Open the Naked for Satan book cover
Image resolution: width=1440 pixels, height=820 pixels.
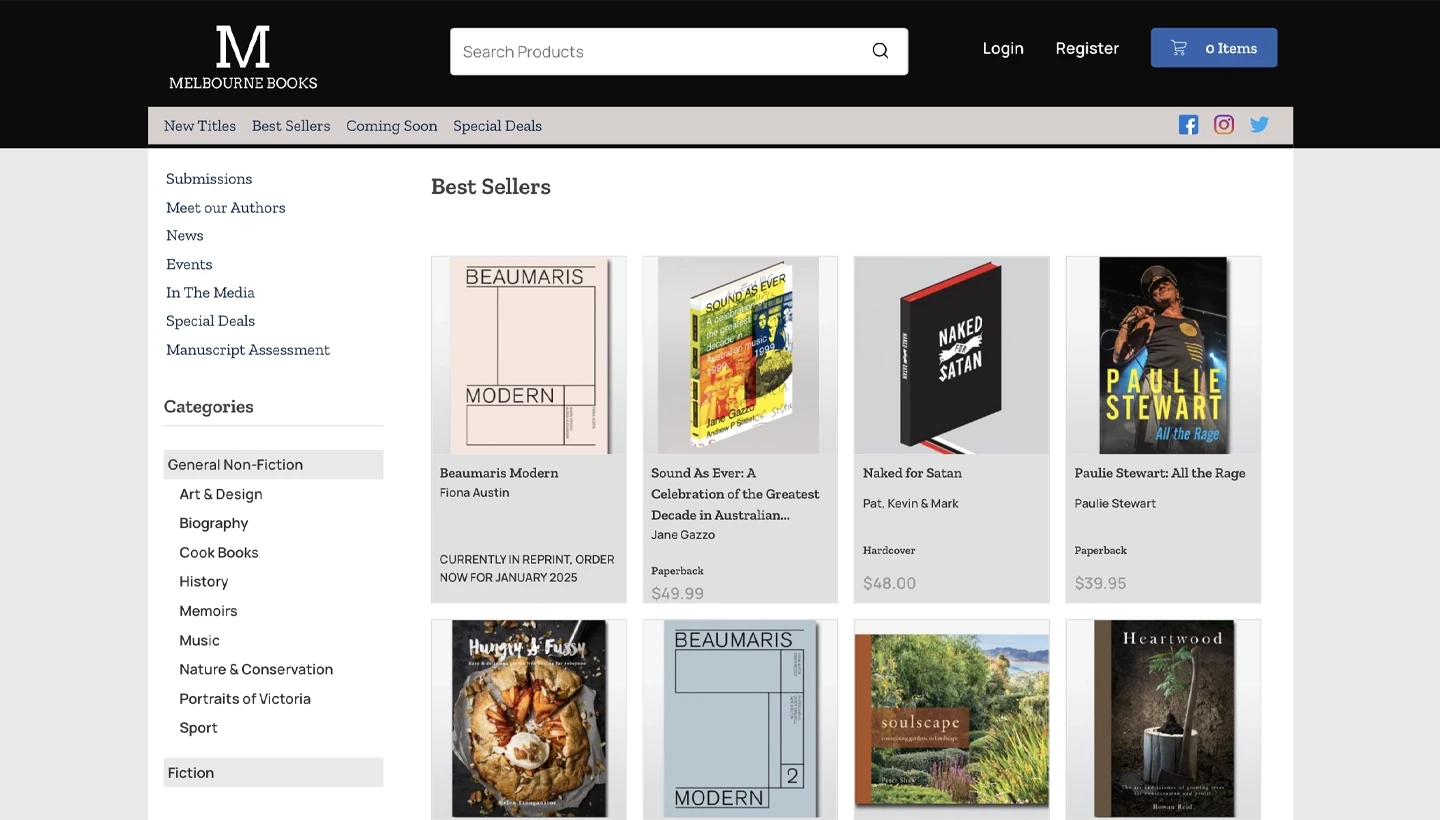[x=951, y=355]
